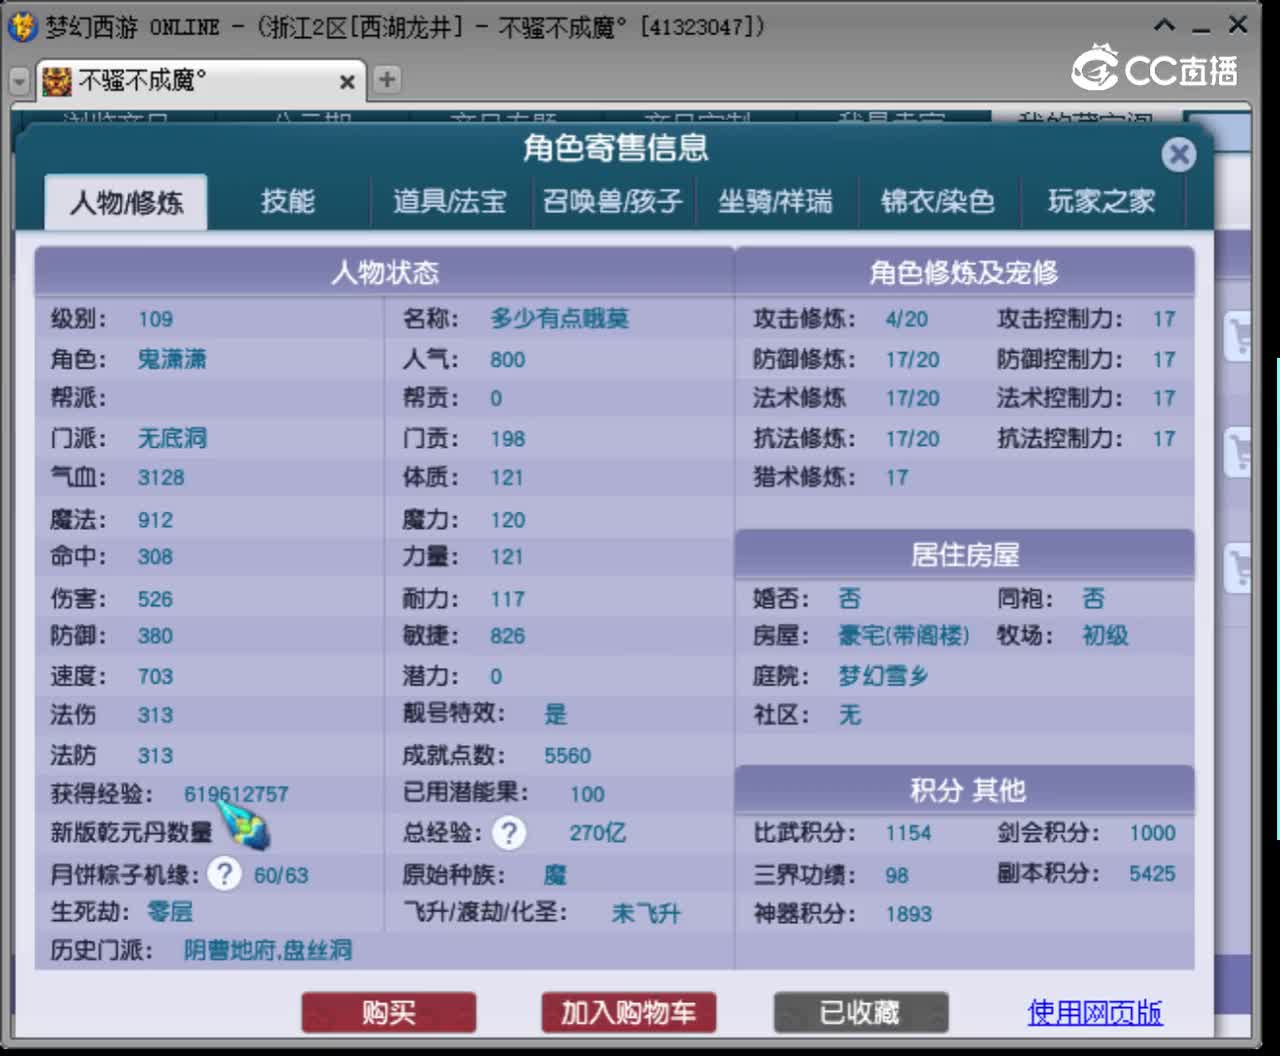Screen dimensions: 1280x1056
Task: Click the 攻击修炼 value 4/20
Action: tap(907, 320)
